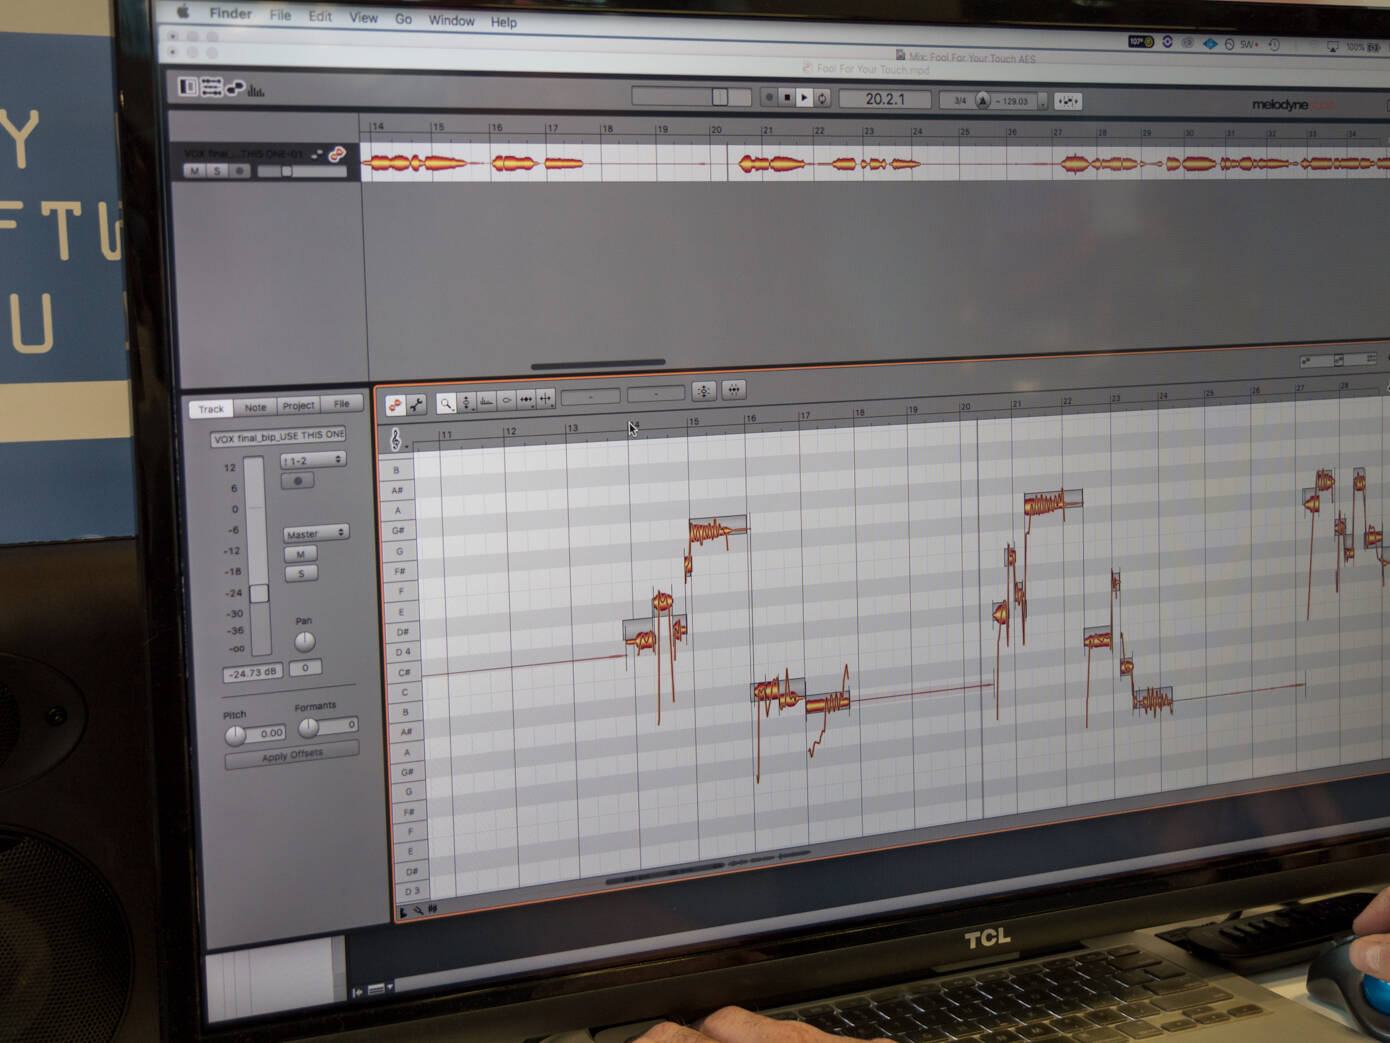Click the Pan knob
The height and width of the screenshot is (1043, 1390).
click(x=304, y=641)
